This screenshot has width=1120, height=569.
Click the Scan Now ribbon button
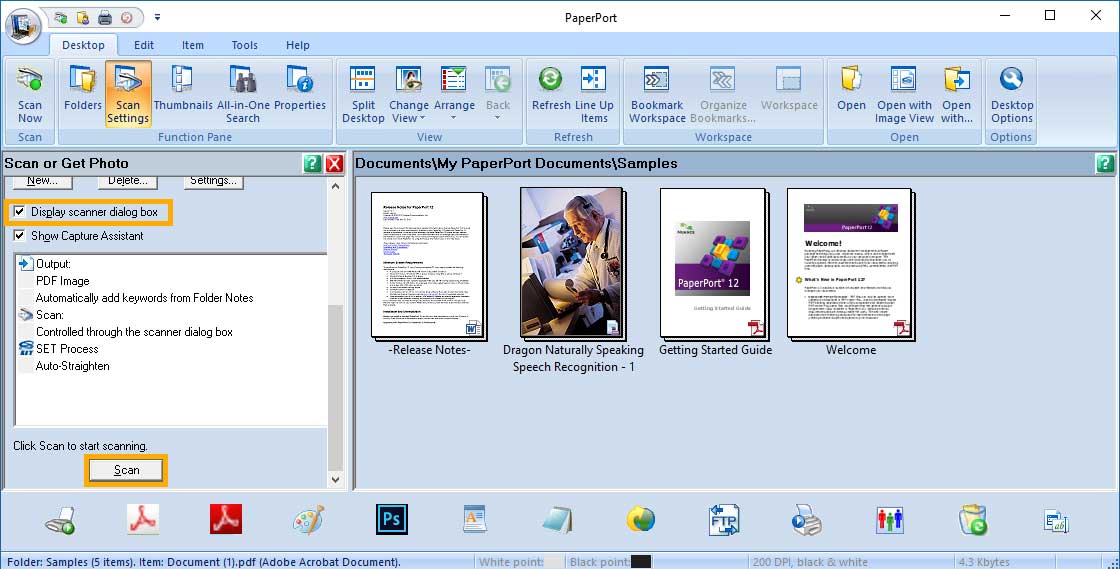click(30, 94)
